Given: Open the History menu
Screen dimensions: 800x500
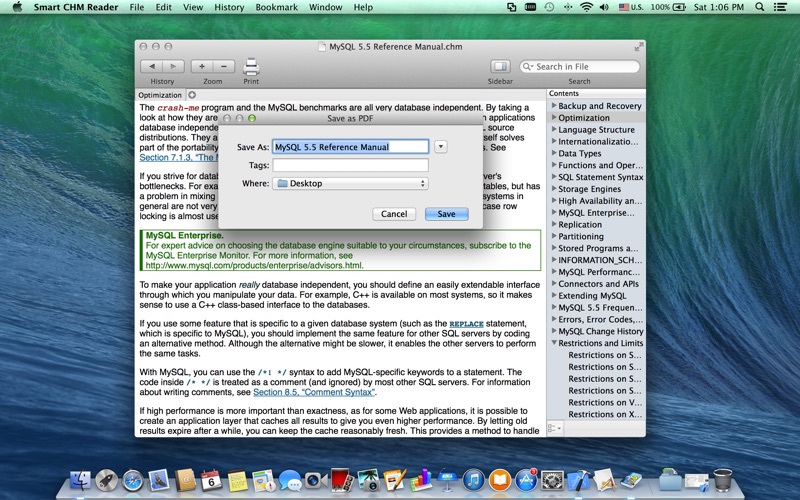Looking at the screenshot, I should [x=229, y=7].
